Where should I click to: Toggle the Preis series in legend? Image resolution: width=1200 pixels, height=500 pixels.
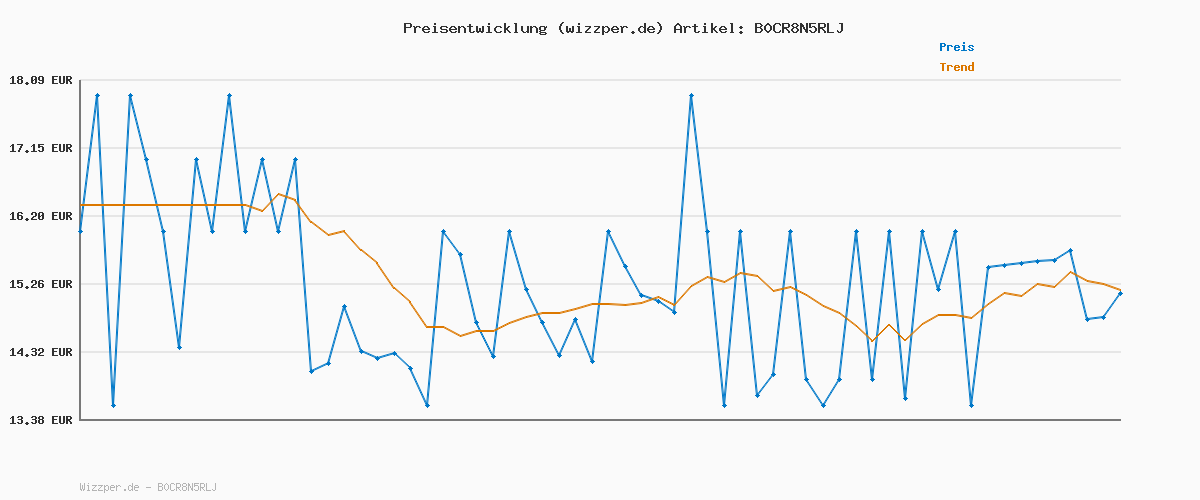click(x=956, y=47)
